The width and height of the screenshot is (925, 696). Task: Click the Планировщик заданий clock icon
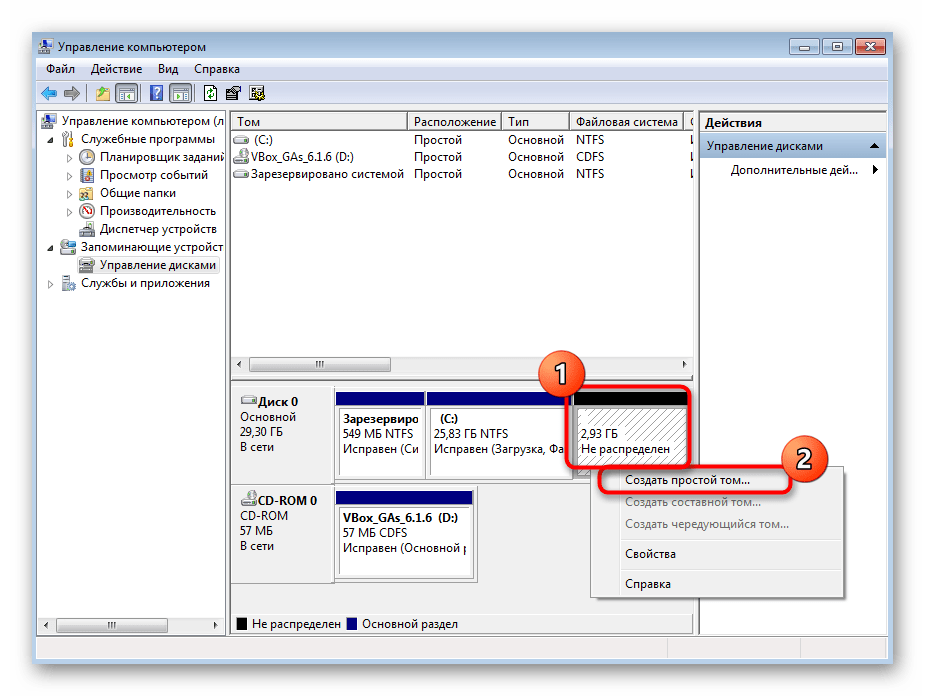87,157
